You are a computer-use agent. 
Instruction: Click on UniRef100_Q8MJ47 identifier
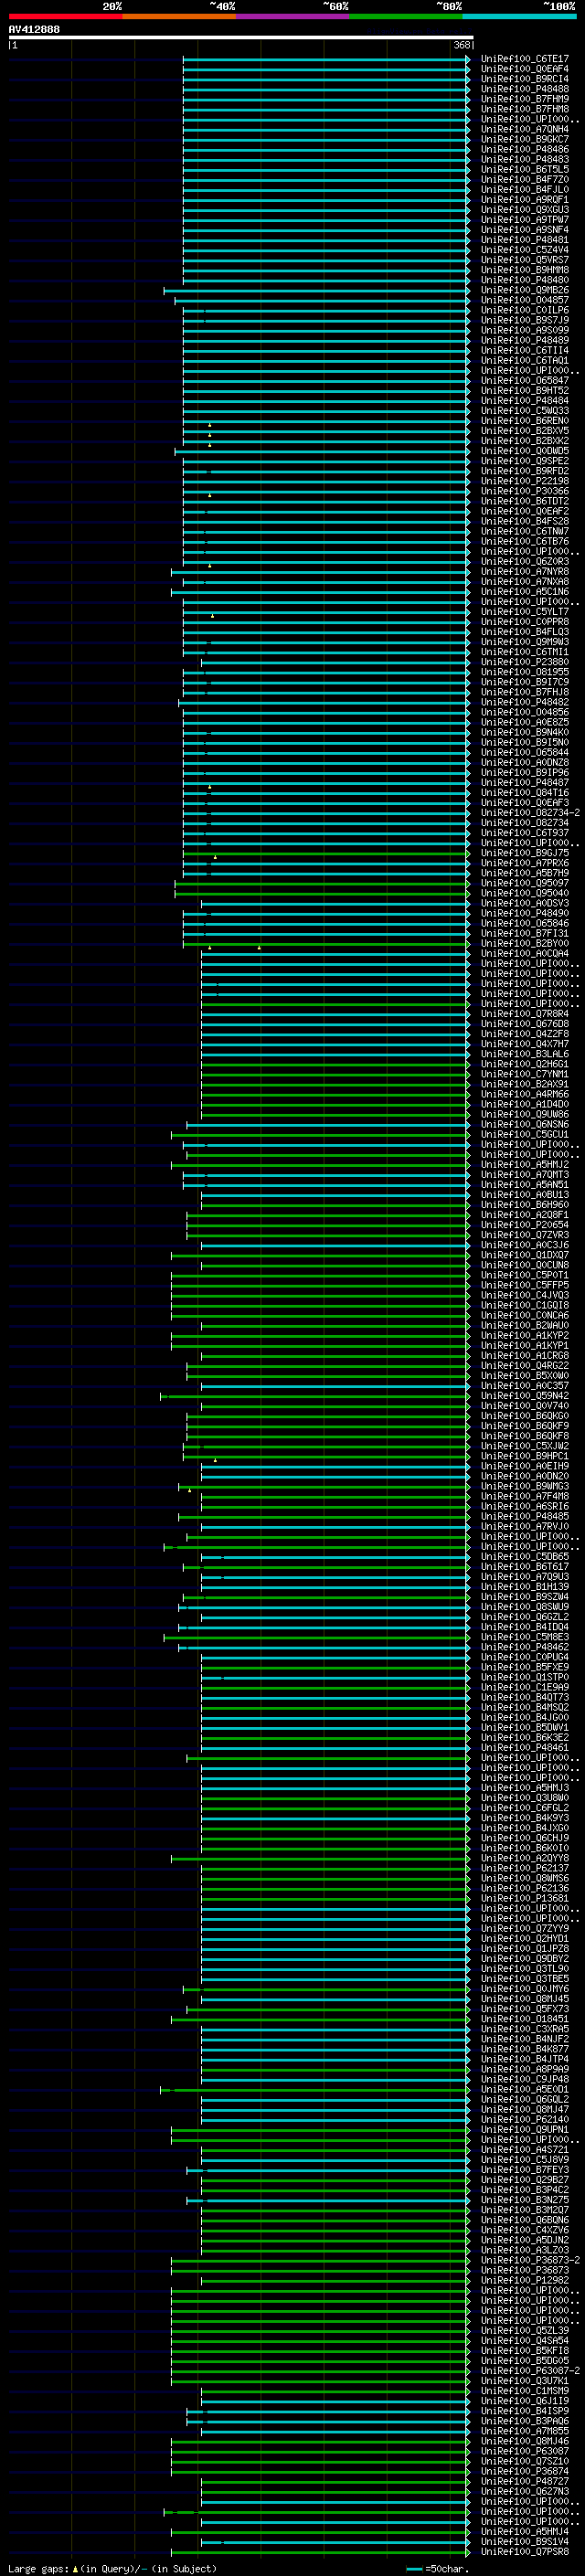coord(524,2109)
